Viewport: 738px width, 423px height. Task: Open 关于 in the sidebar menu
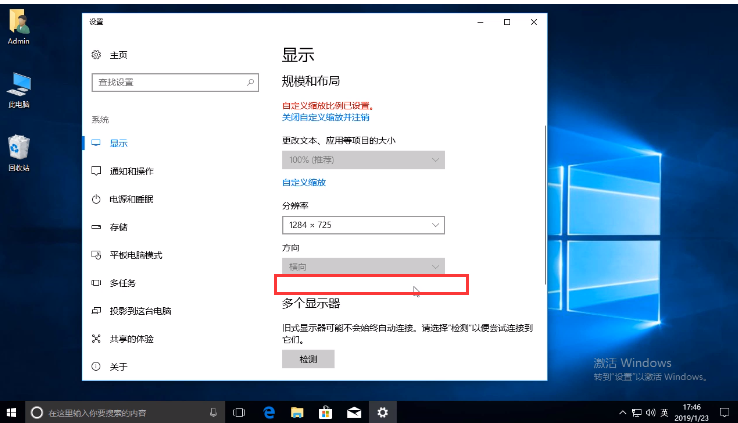point(118,367)
